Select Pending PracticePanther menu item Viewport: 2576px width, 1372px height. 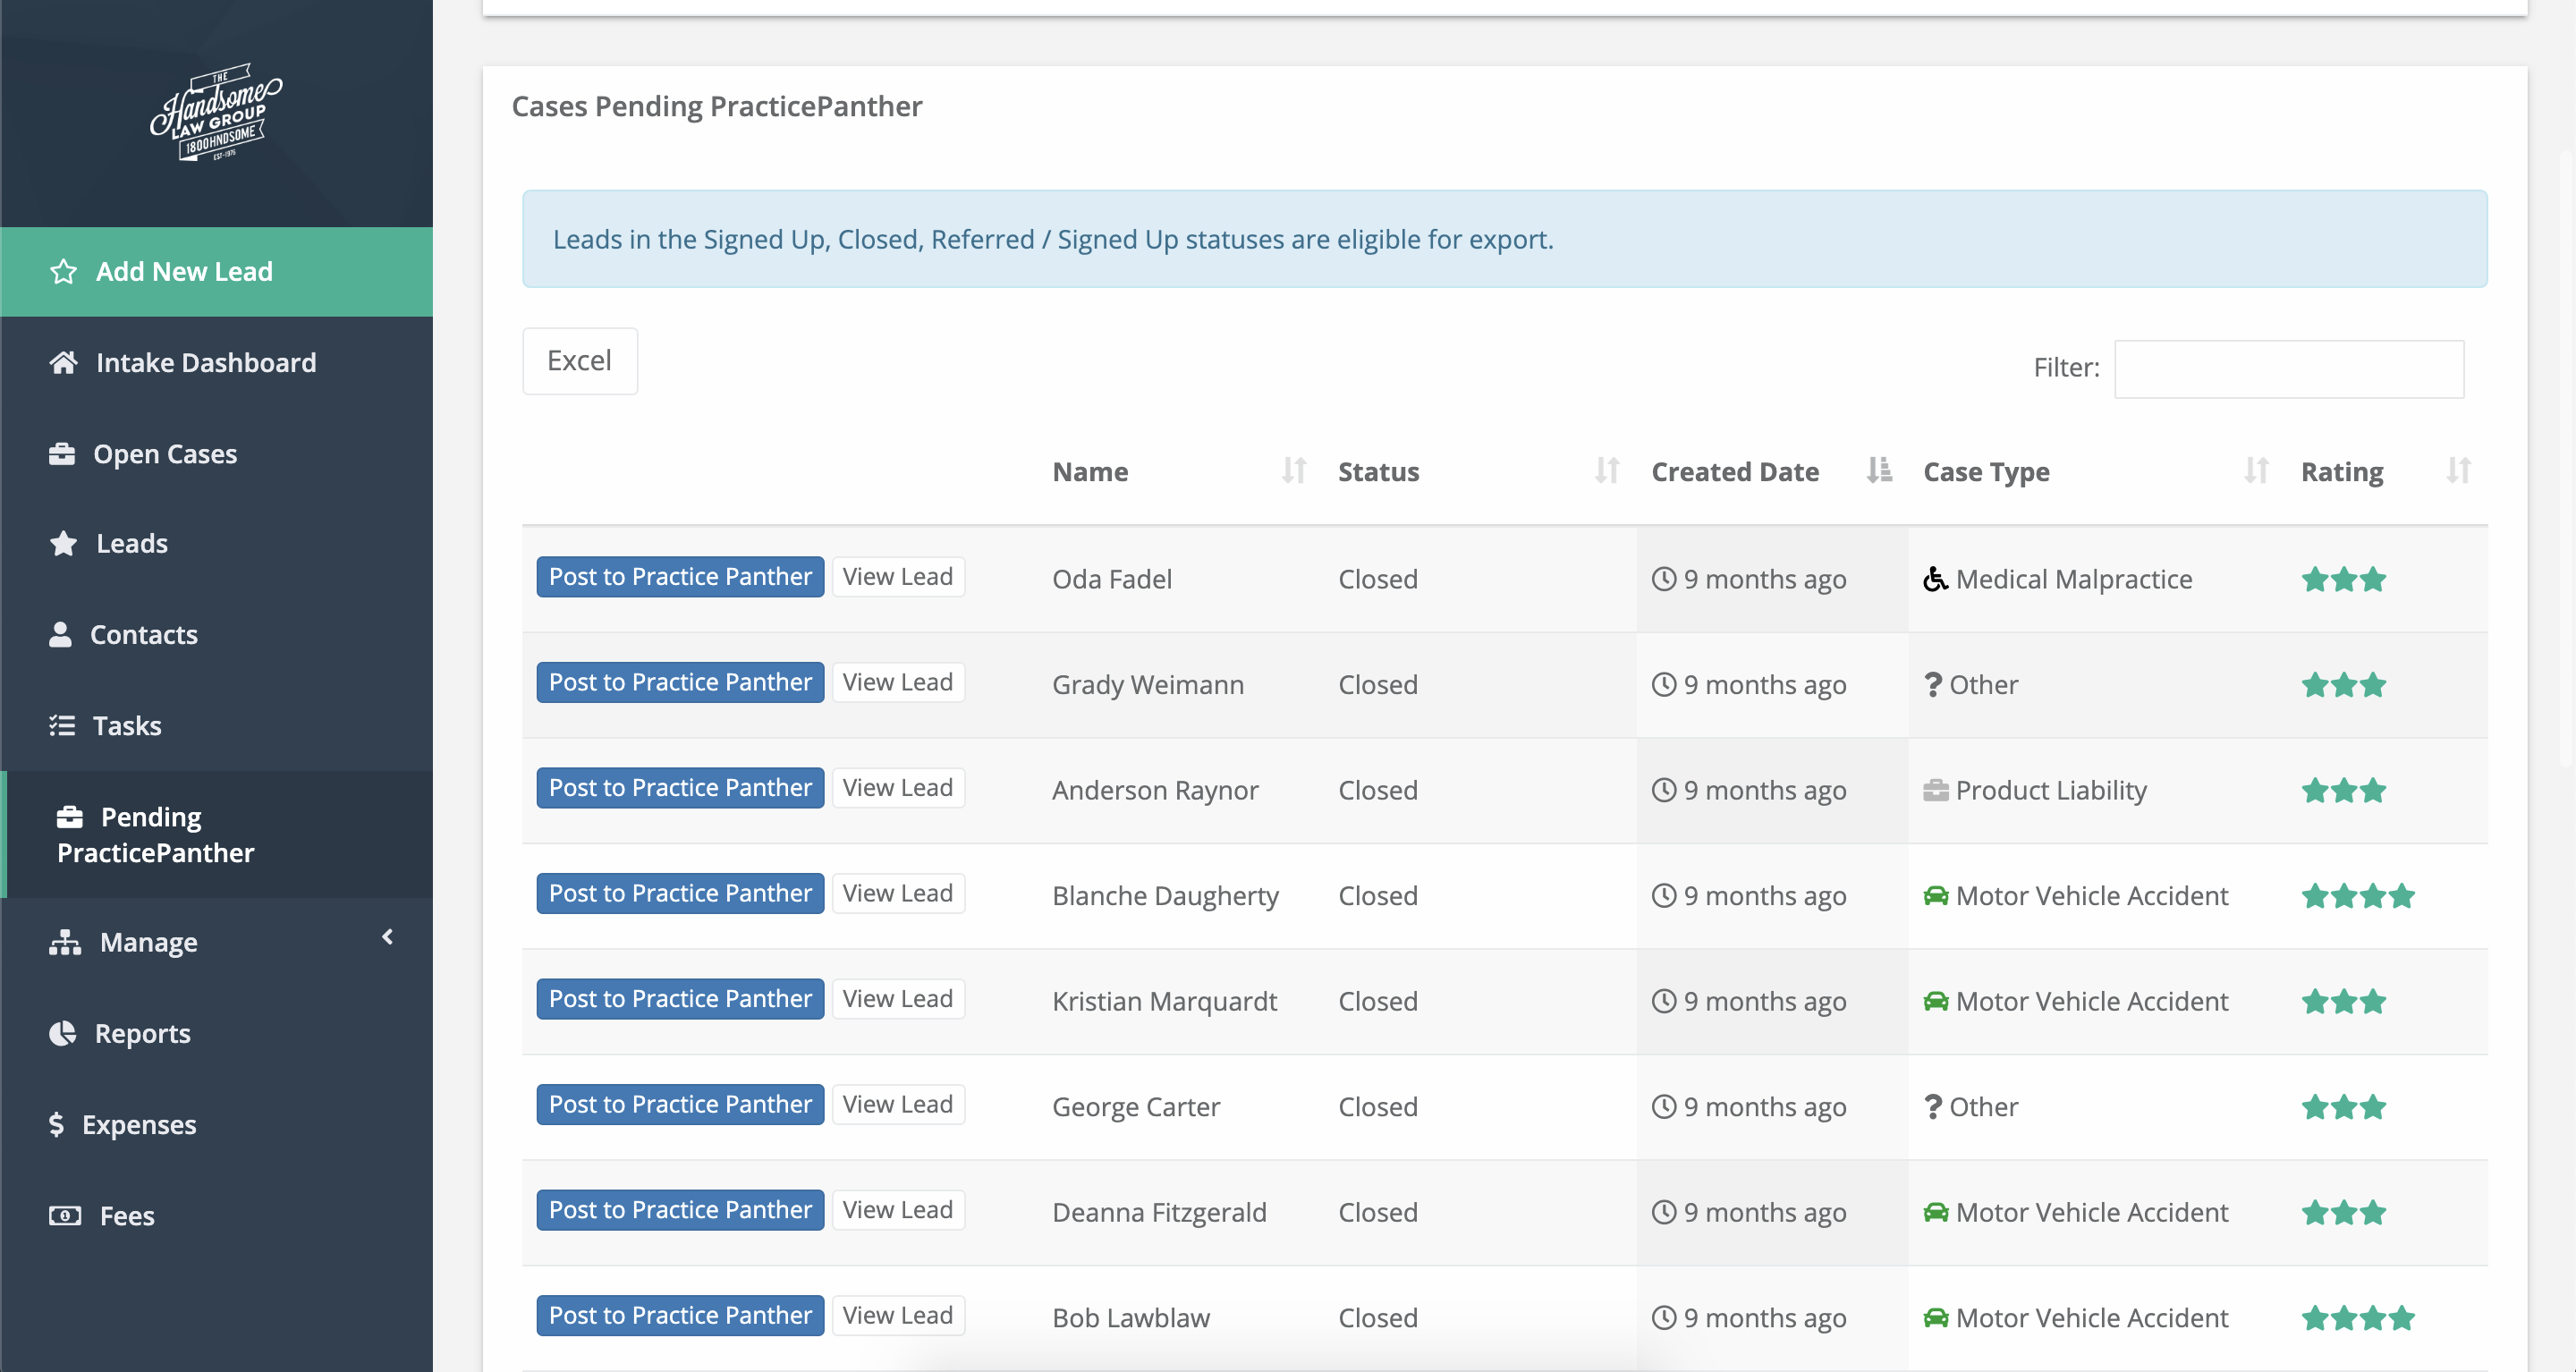pyautogui.click(x=216, y=834)
